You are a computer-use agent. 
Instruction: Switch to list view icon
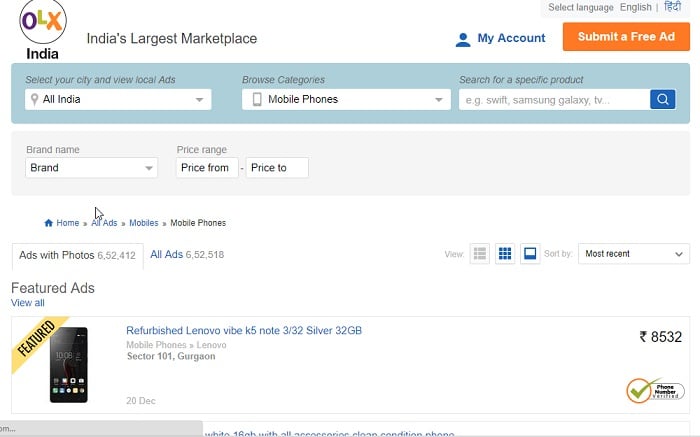(x=479, y=254)
